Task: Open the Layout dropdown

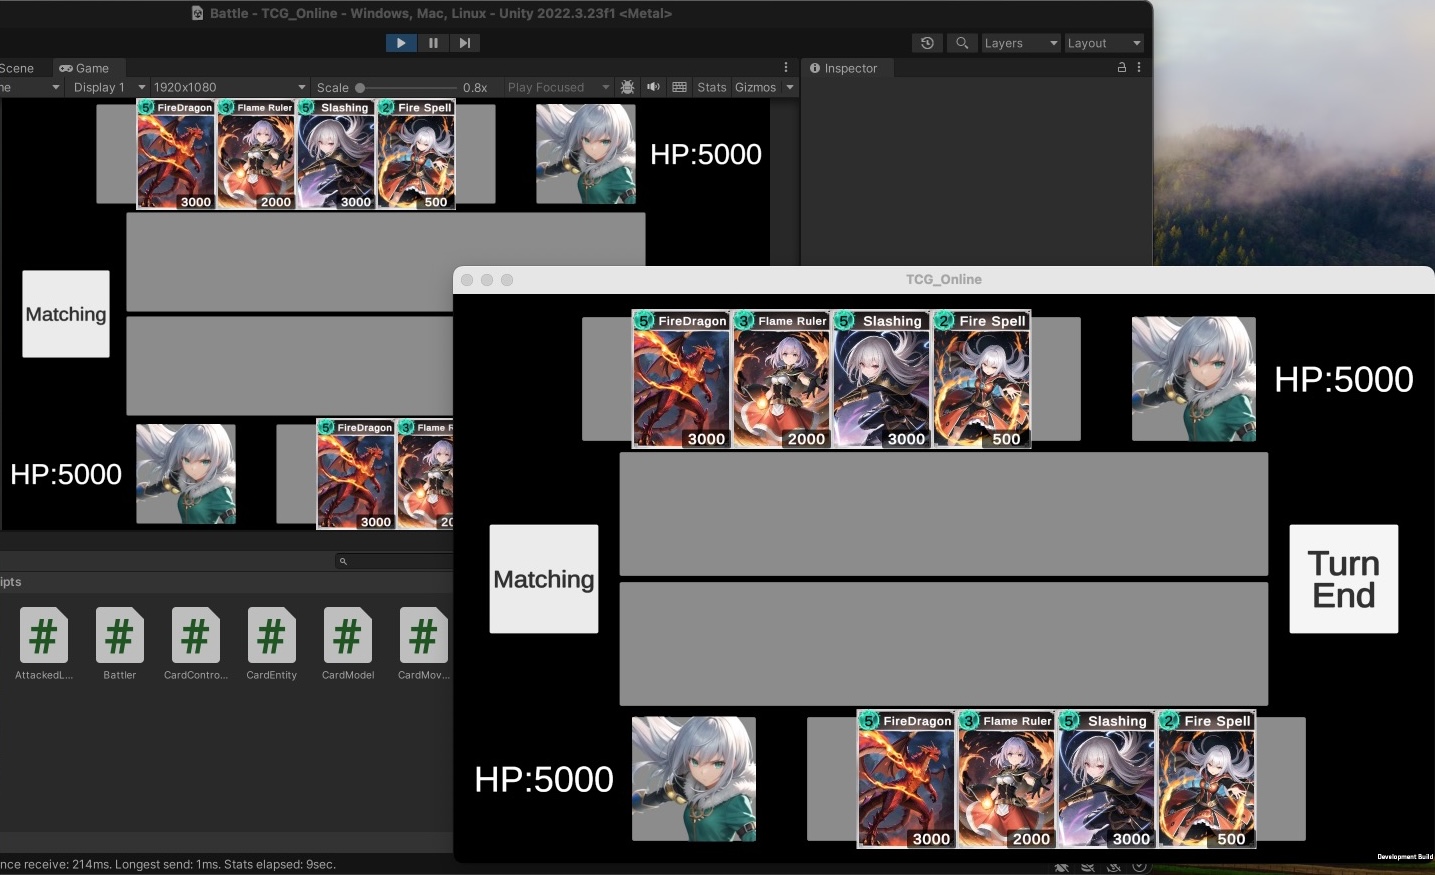Action: point(1103,43)
